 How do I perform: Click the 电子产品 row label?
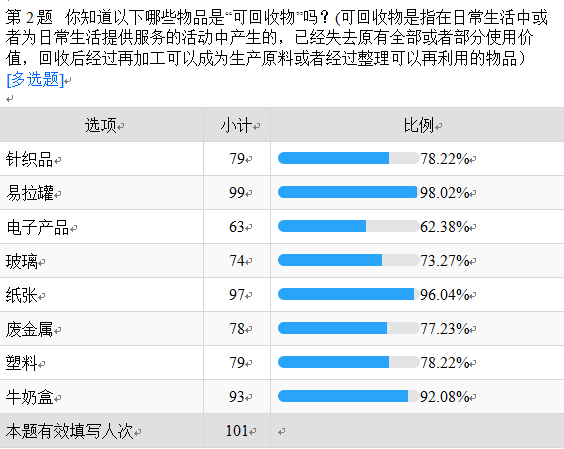point(38,227)
